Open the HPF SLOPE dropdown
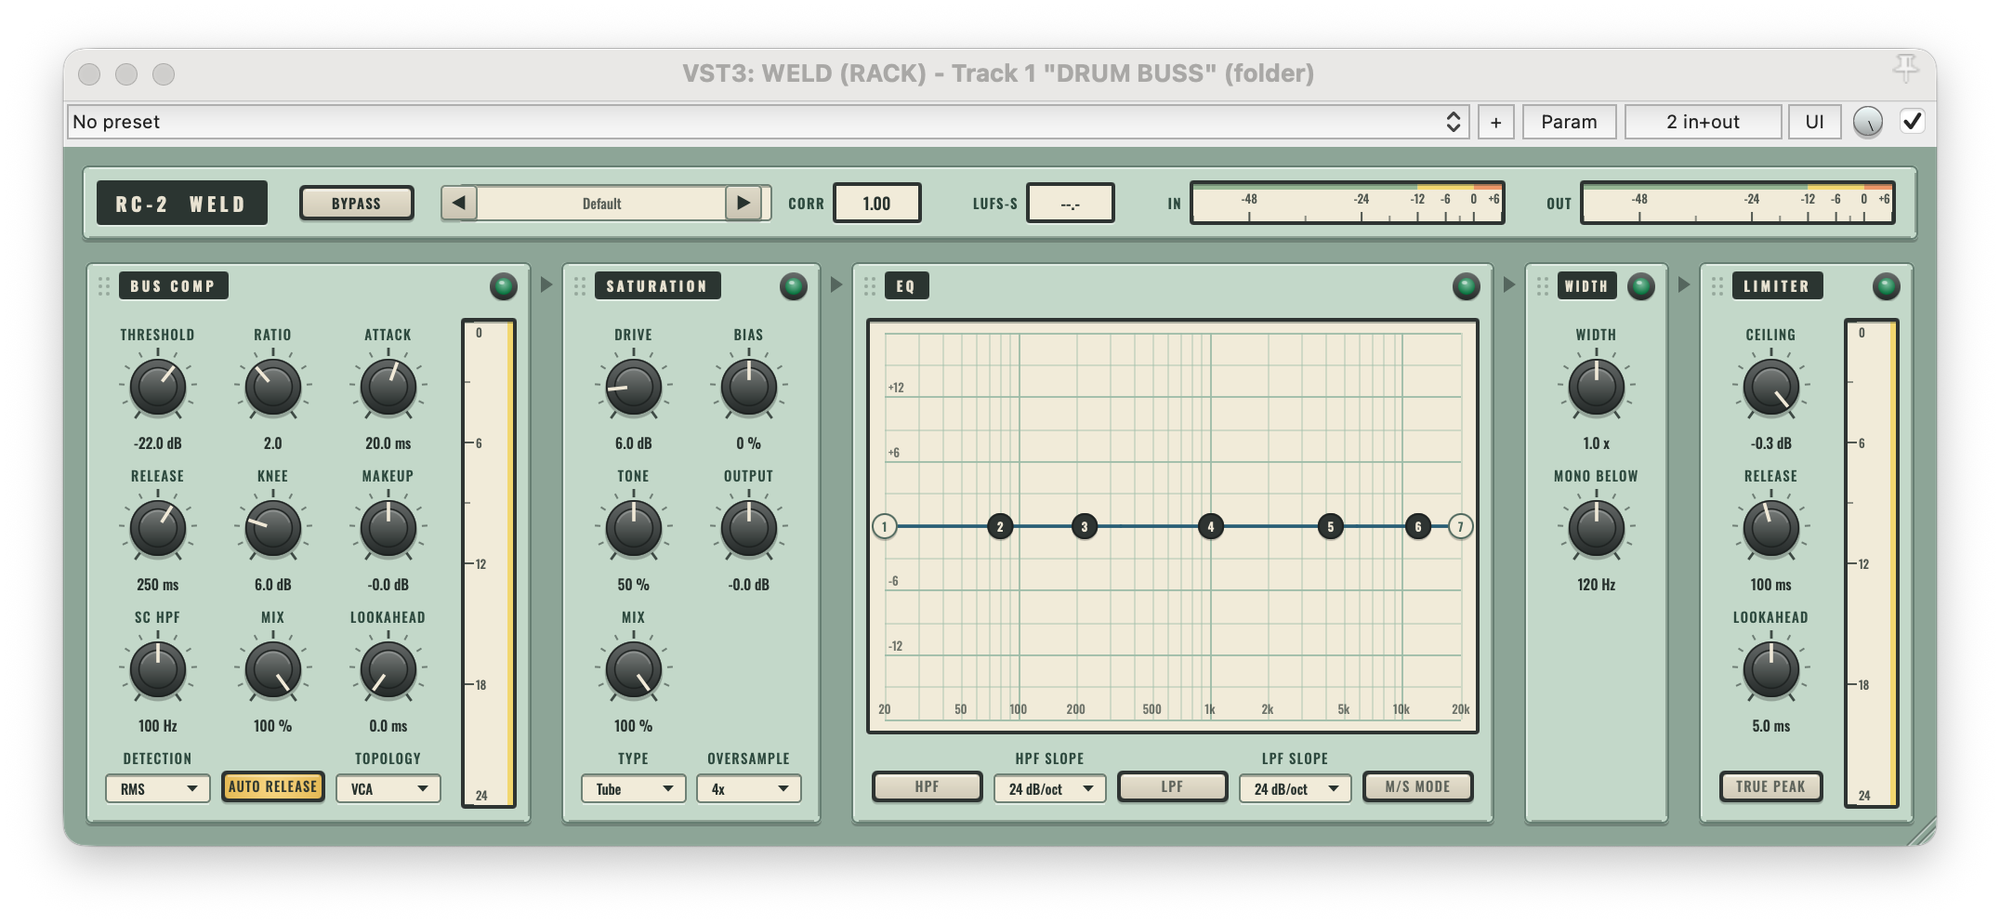Screen dimensions: 2000x924 [1050, 789]
